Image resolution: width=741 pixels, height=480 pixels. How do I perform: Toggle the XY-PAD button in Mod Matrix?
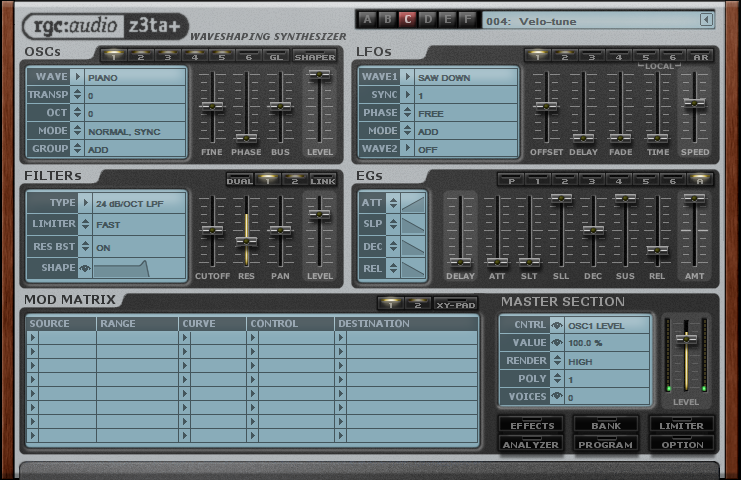pos(456,304)
